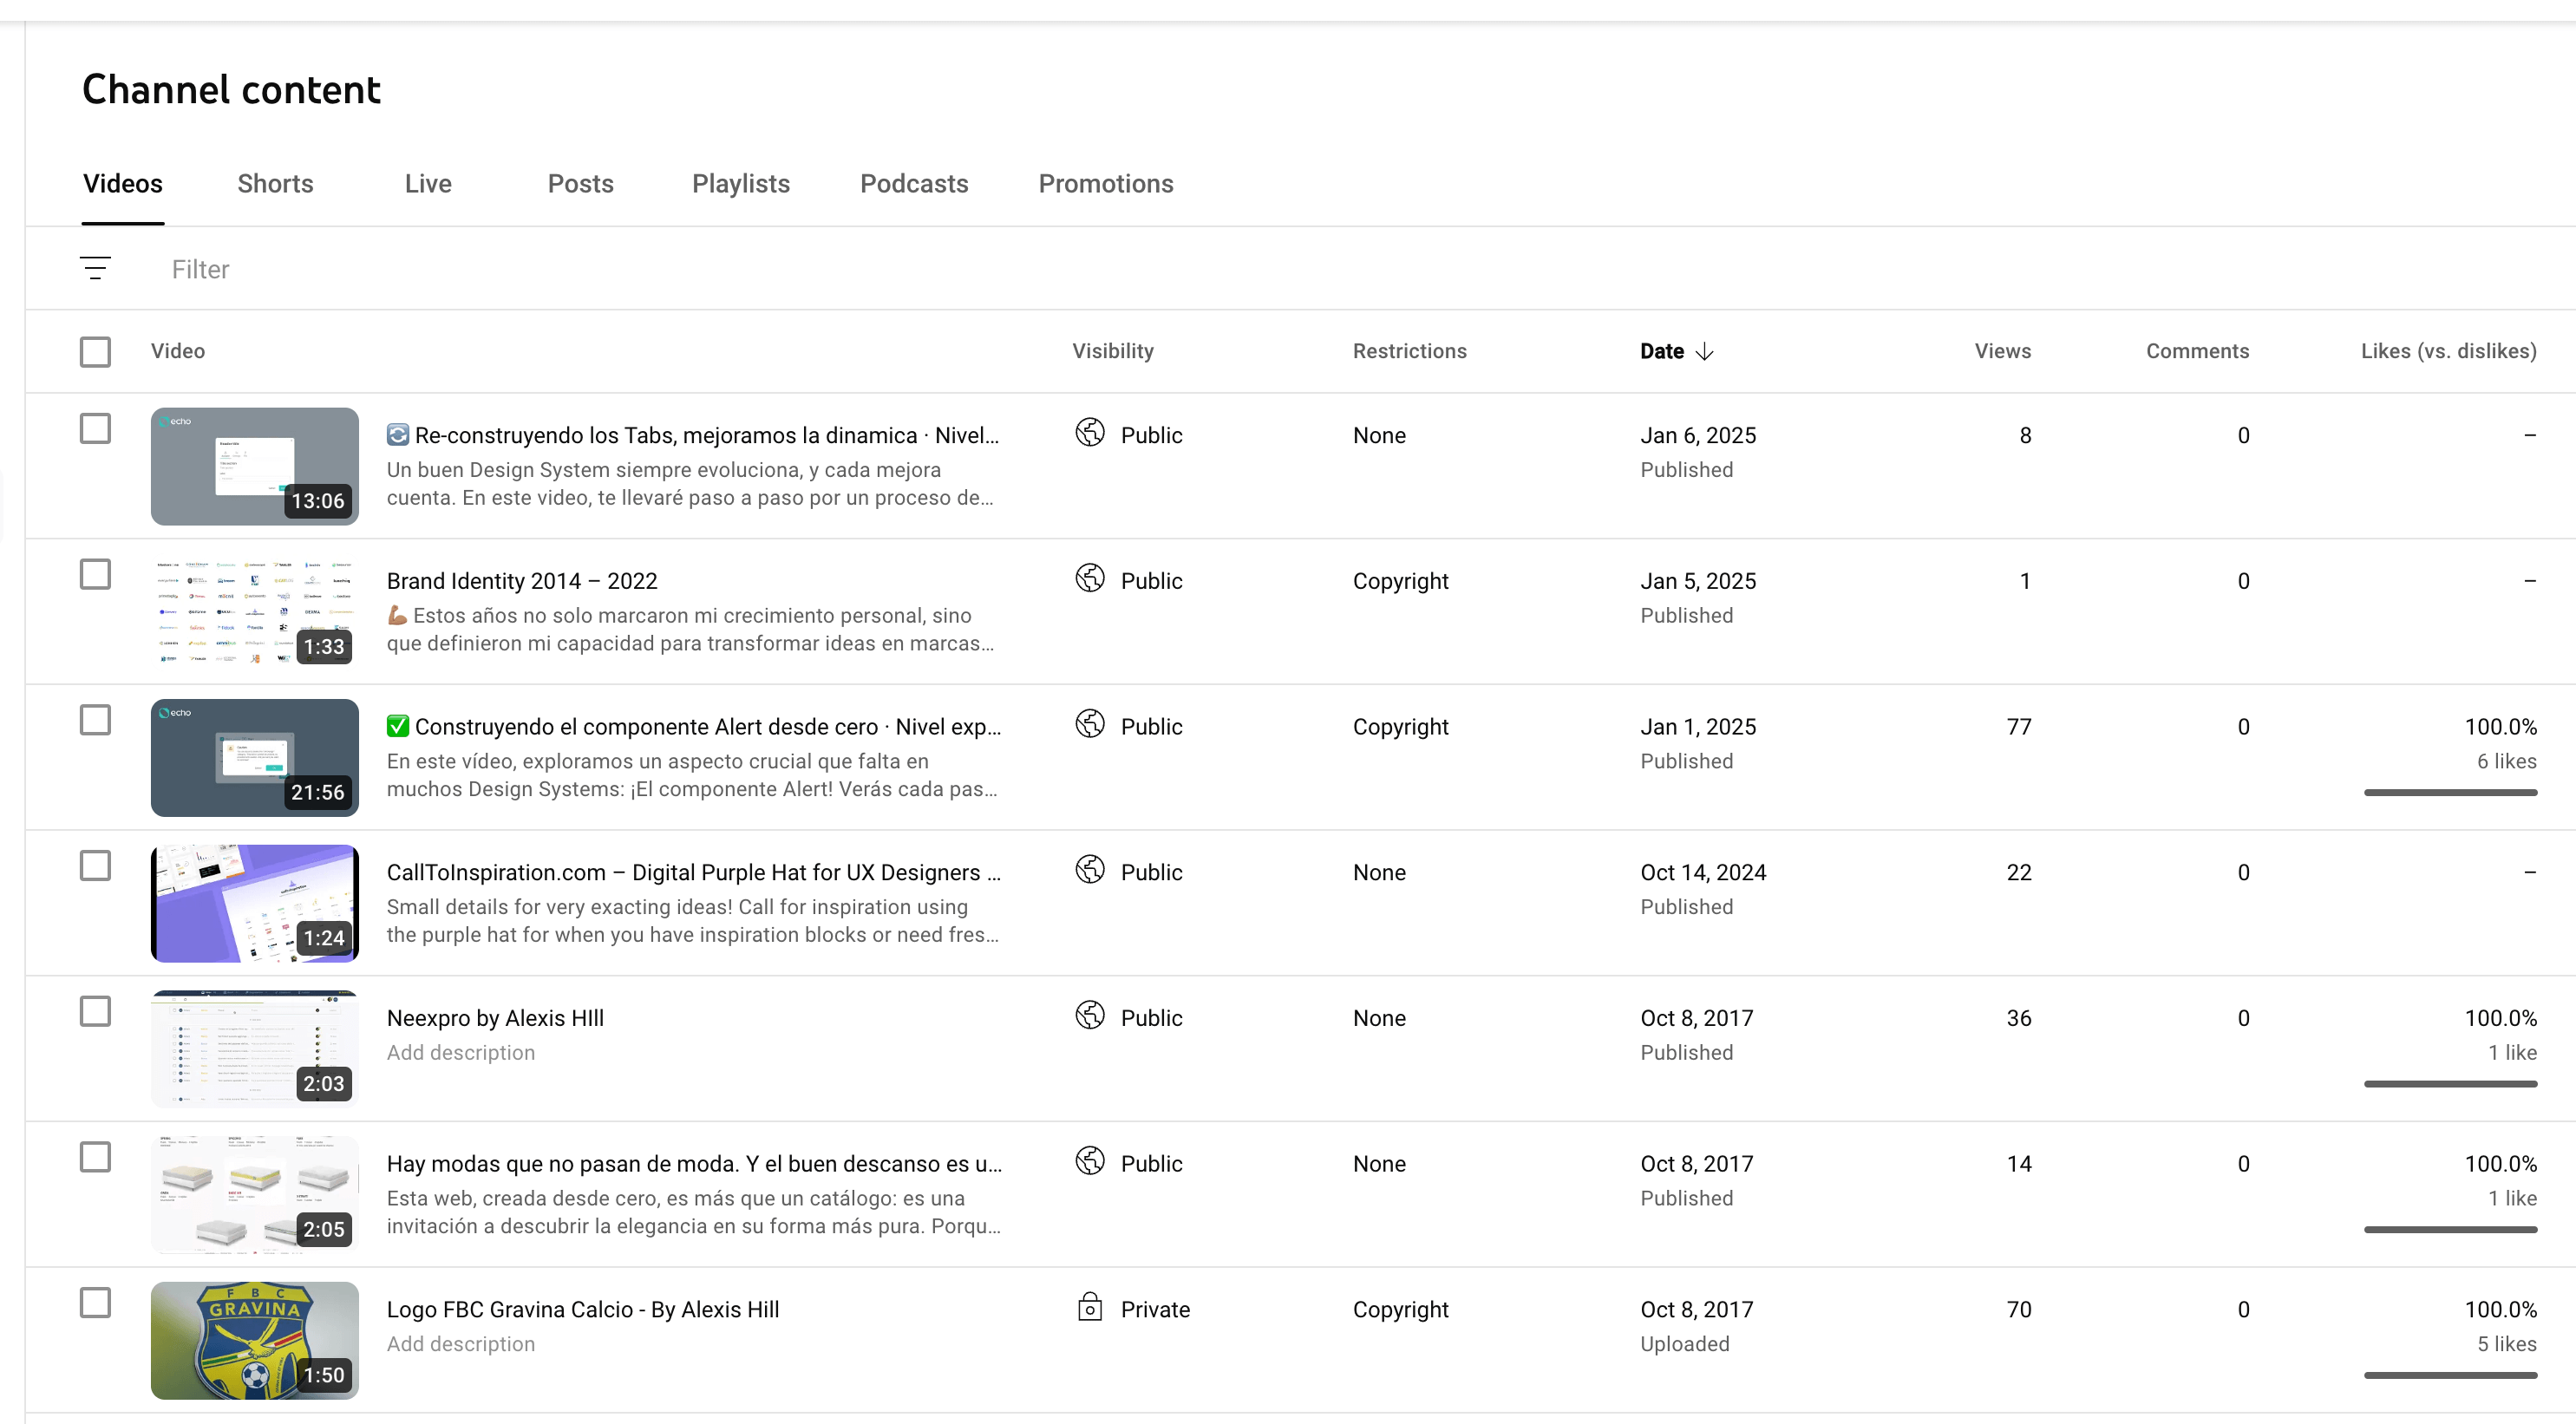Click globe icon for CallToInspiration video

pos(1090,870)
